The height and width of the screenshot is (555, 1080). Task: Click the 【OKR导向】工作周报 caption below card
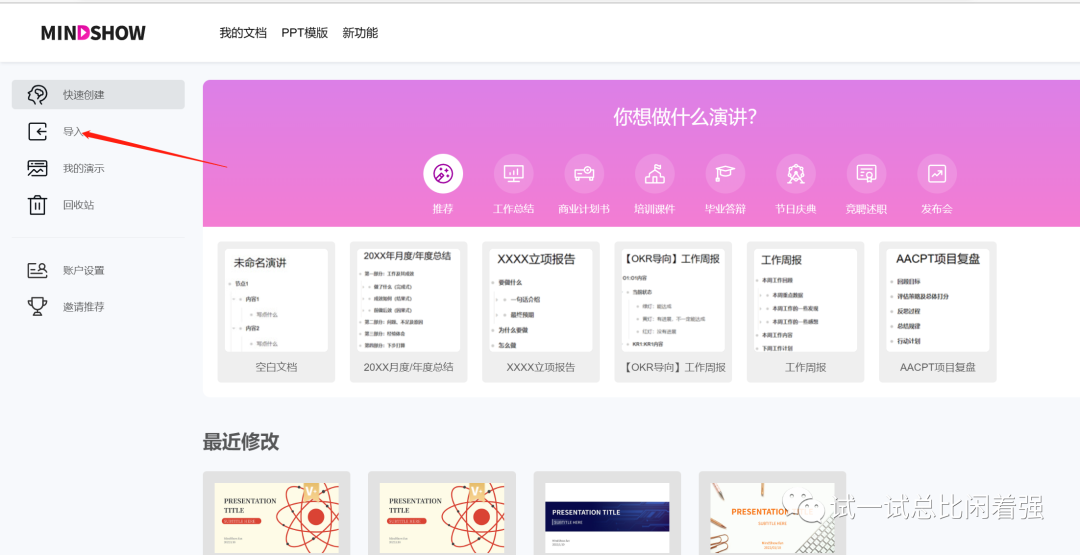pyautogui.click(x=673, y=368)
